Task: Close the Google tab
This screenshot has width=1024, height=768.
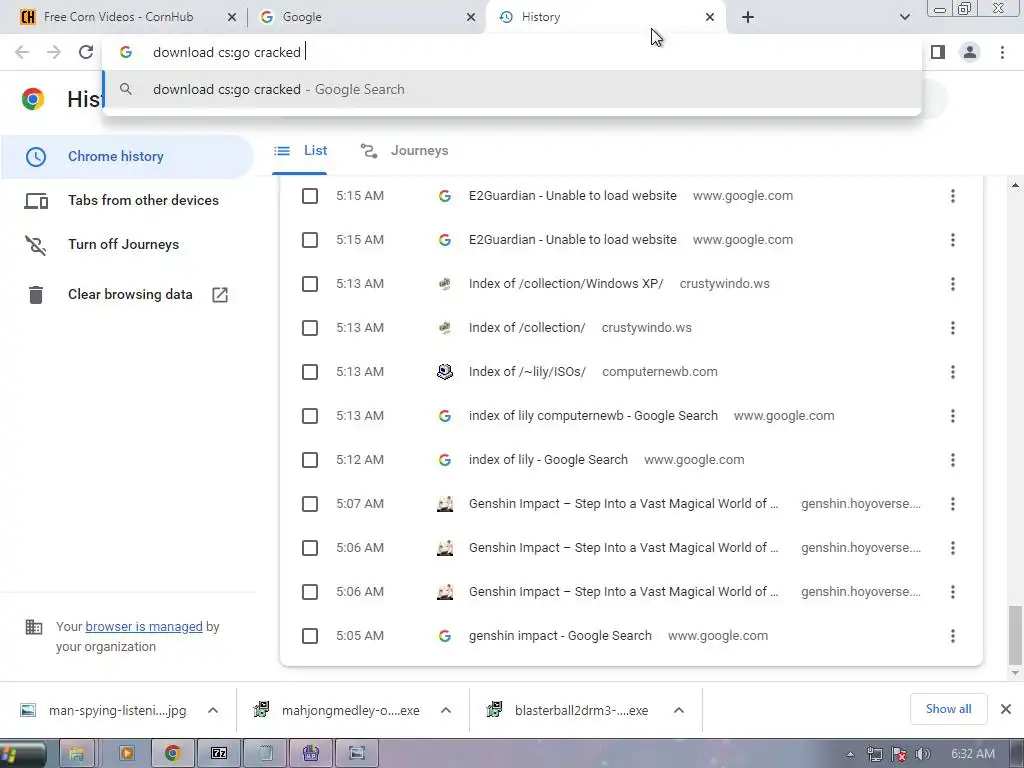Action: pos(471,18)
